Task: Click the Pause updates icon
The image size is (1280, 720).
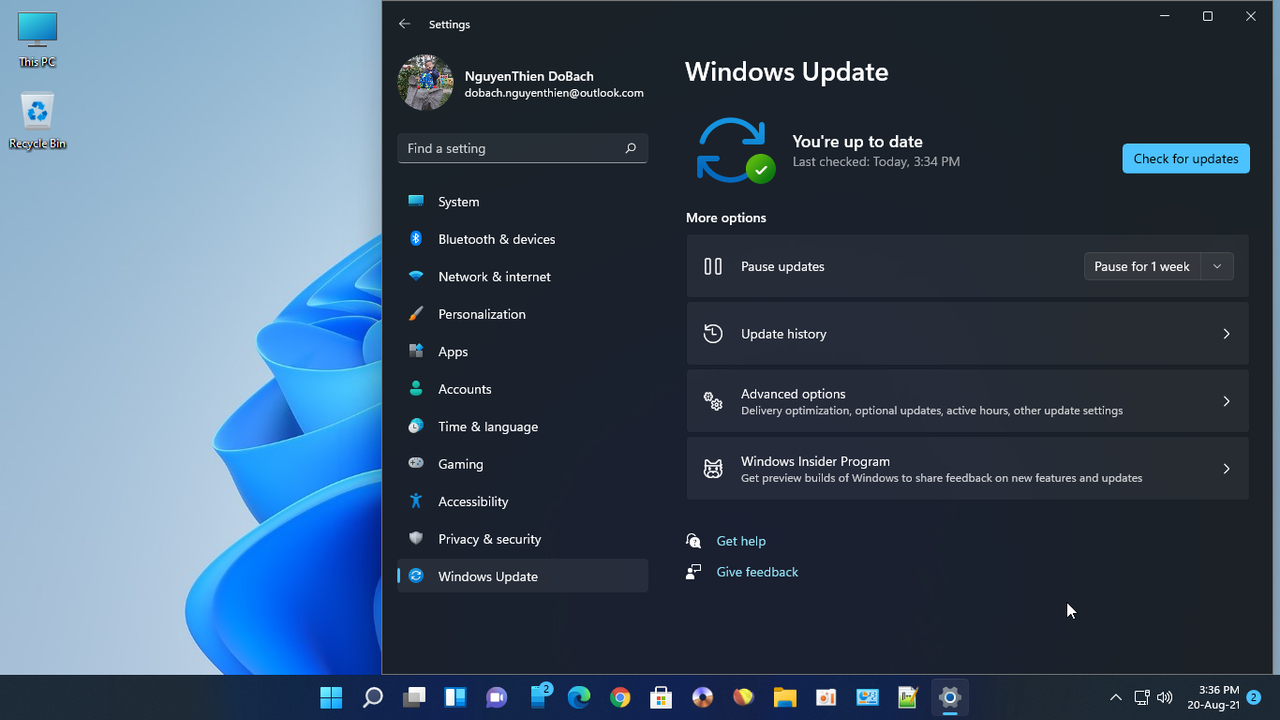Action: click(x=713, y=267)
